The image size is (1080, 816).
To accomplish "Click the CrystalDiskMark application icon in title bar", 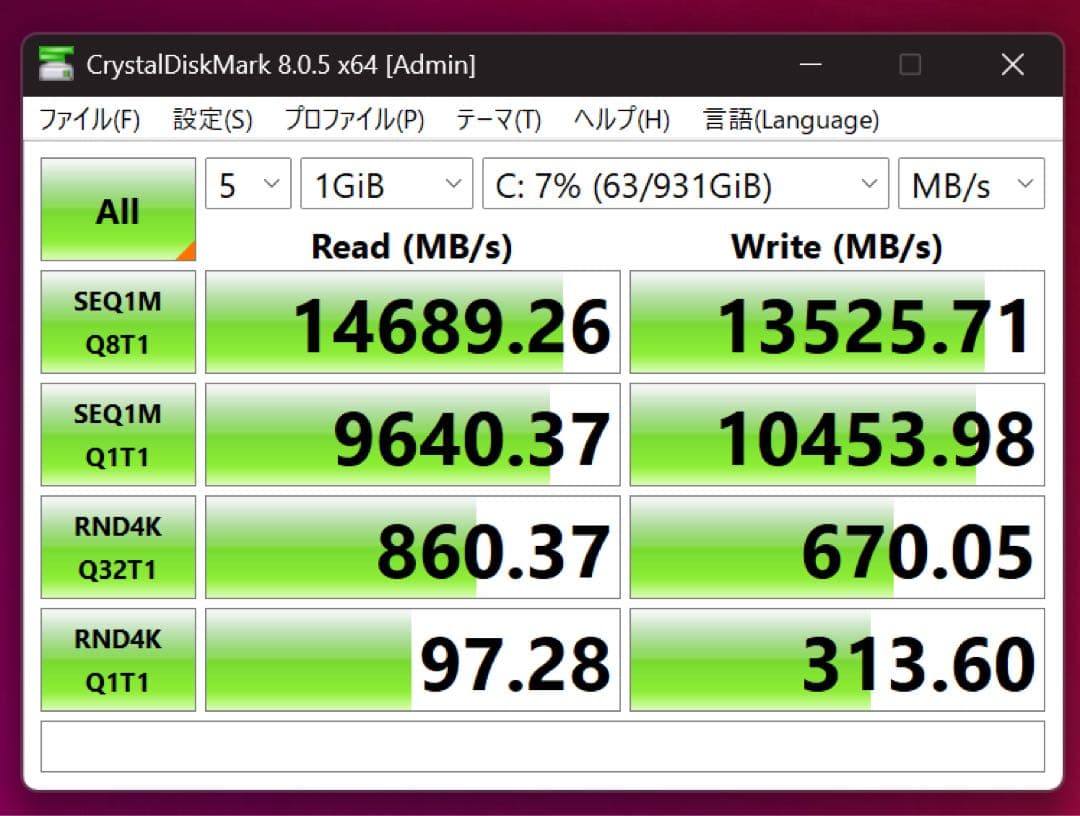I will tap(57, 64).
